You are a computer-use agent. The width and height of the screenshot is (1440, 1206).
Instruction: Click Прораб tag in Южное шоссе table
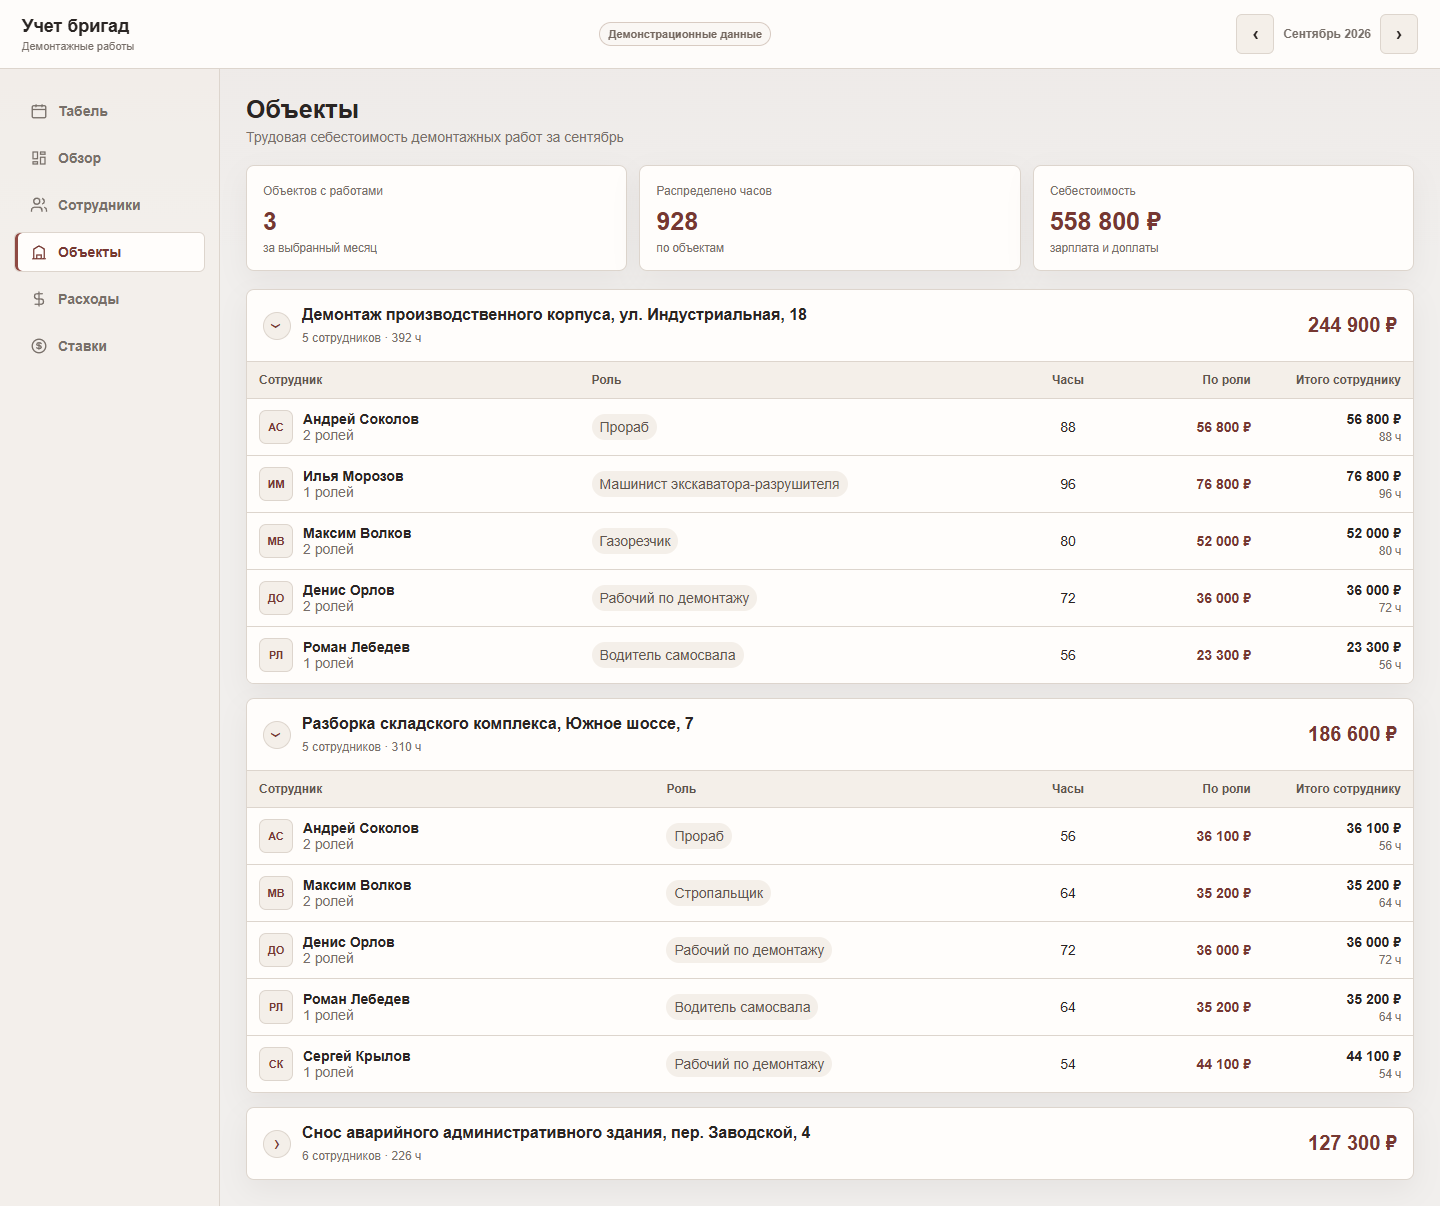click(x=699, y=836)
